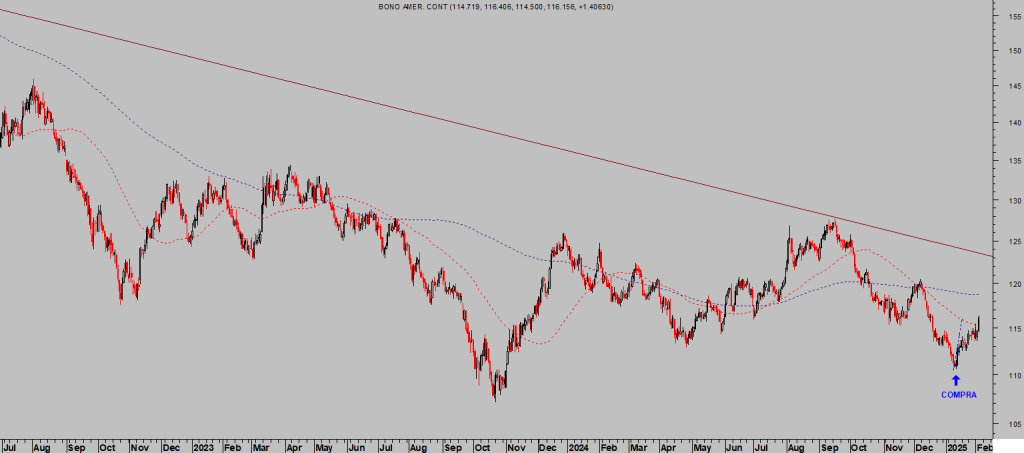Click the 150 price level on axis

pos(1011,50)
